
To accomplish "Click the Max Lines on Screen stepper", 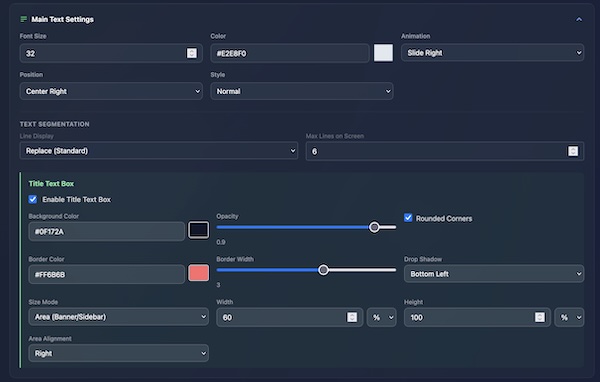I will click(573, 151).
